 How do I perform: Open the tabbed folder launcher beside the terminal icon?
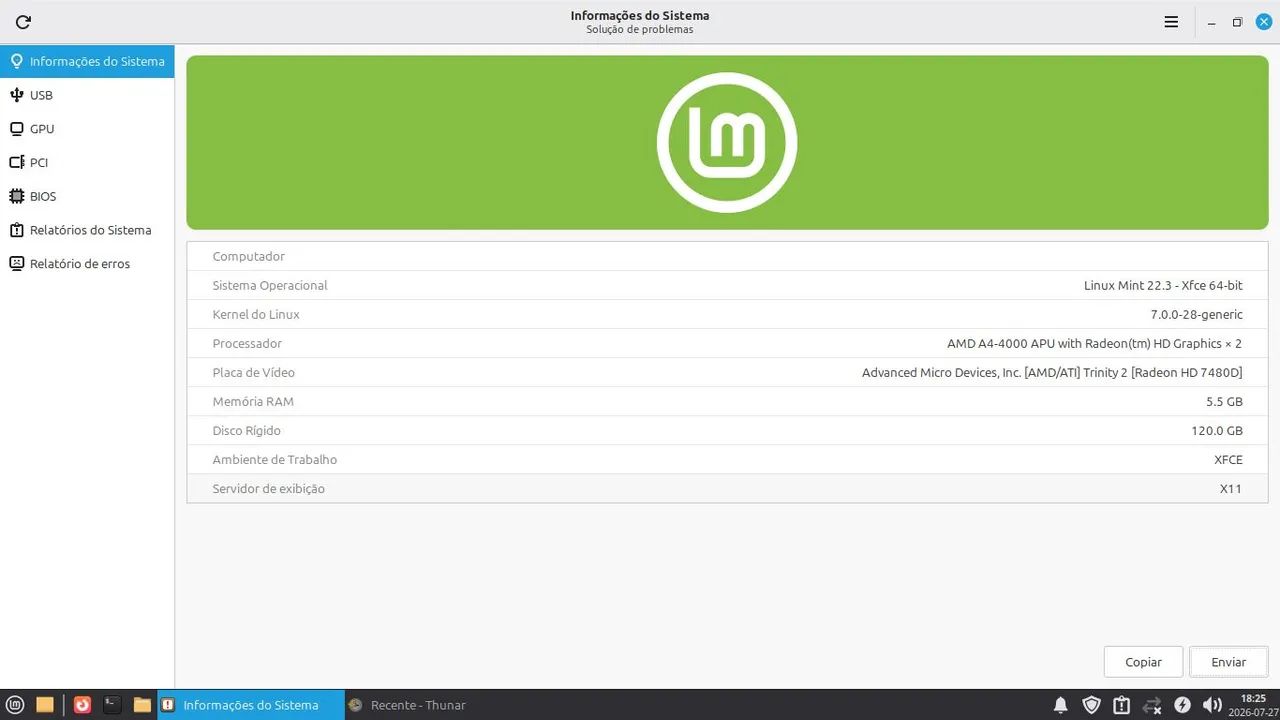[142, 705]
